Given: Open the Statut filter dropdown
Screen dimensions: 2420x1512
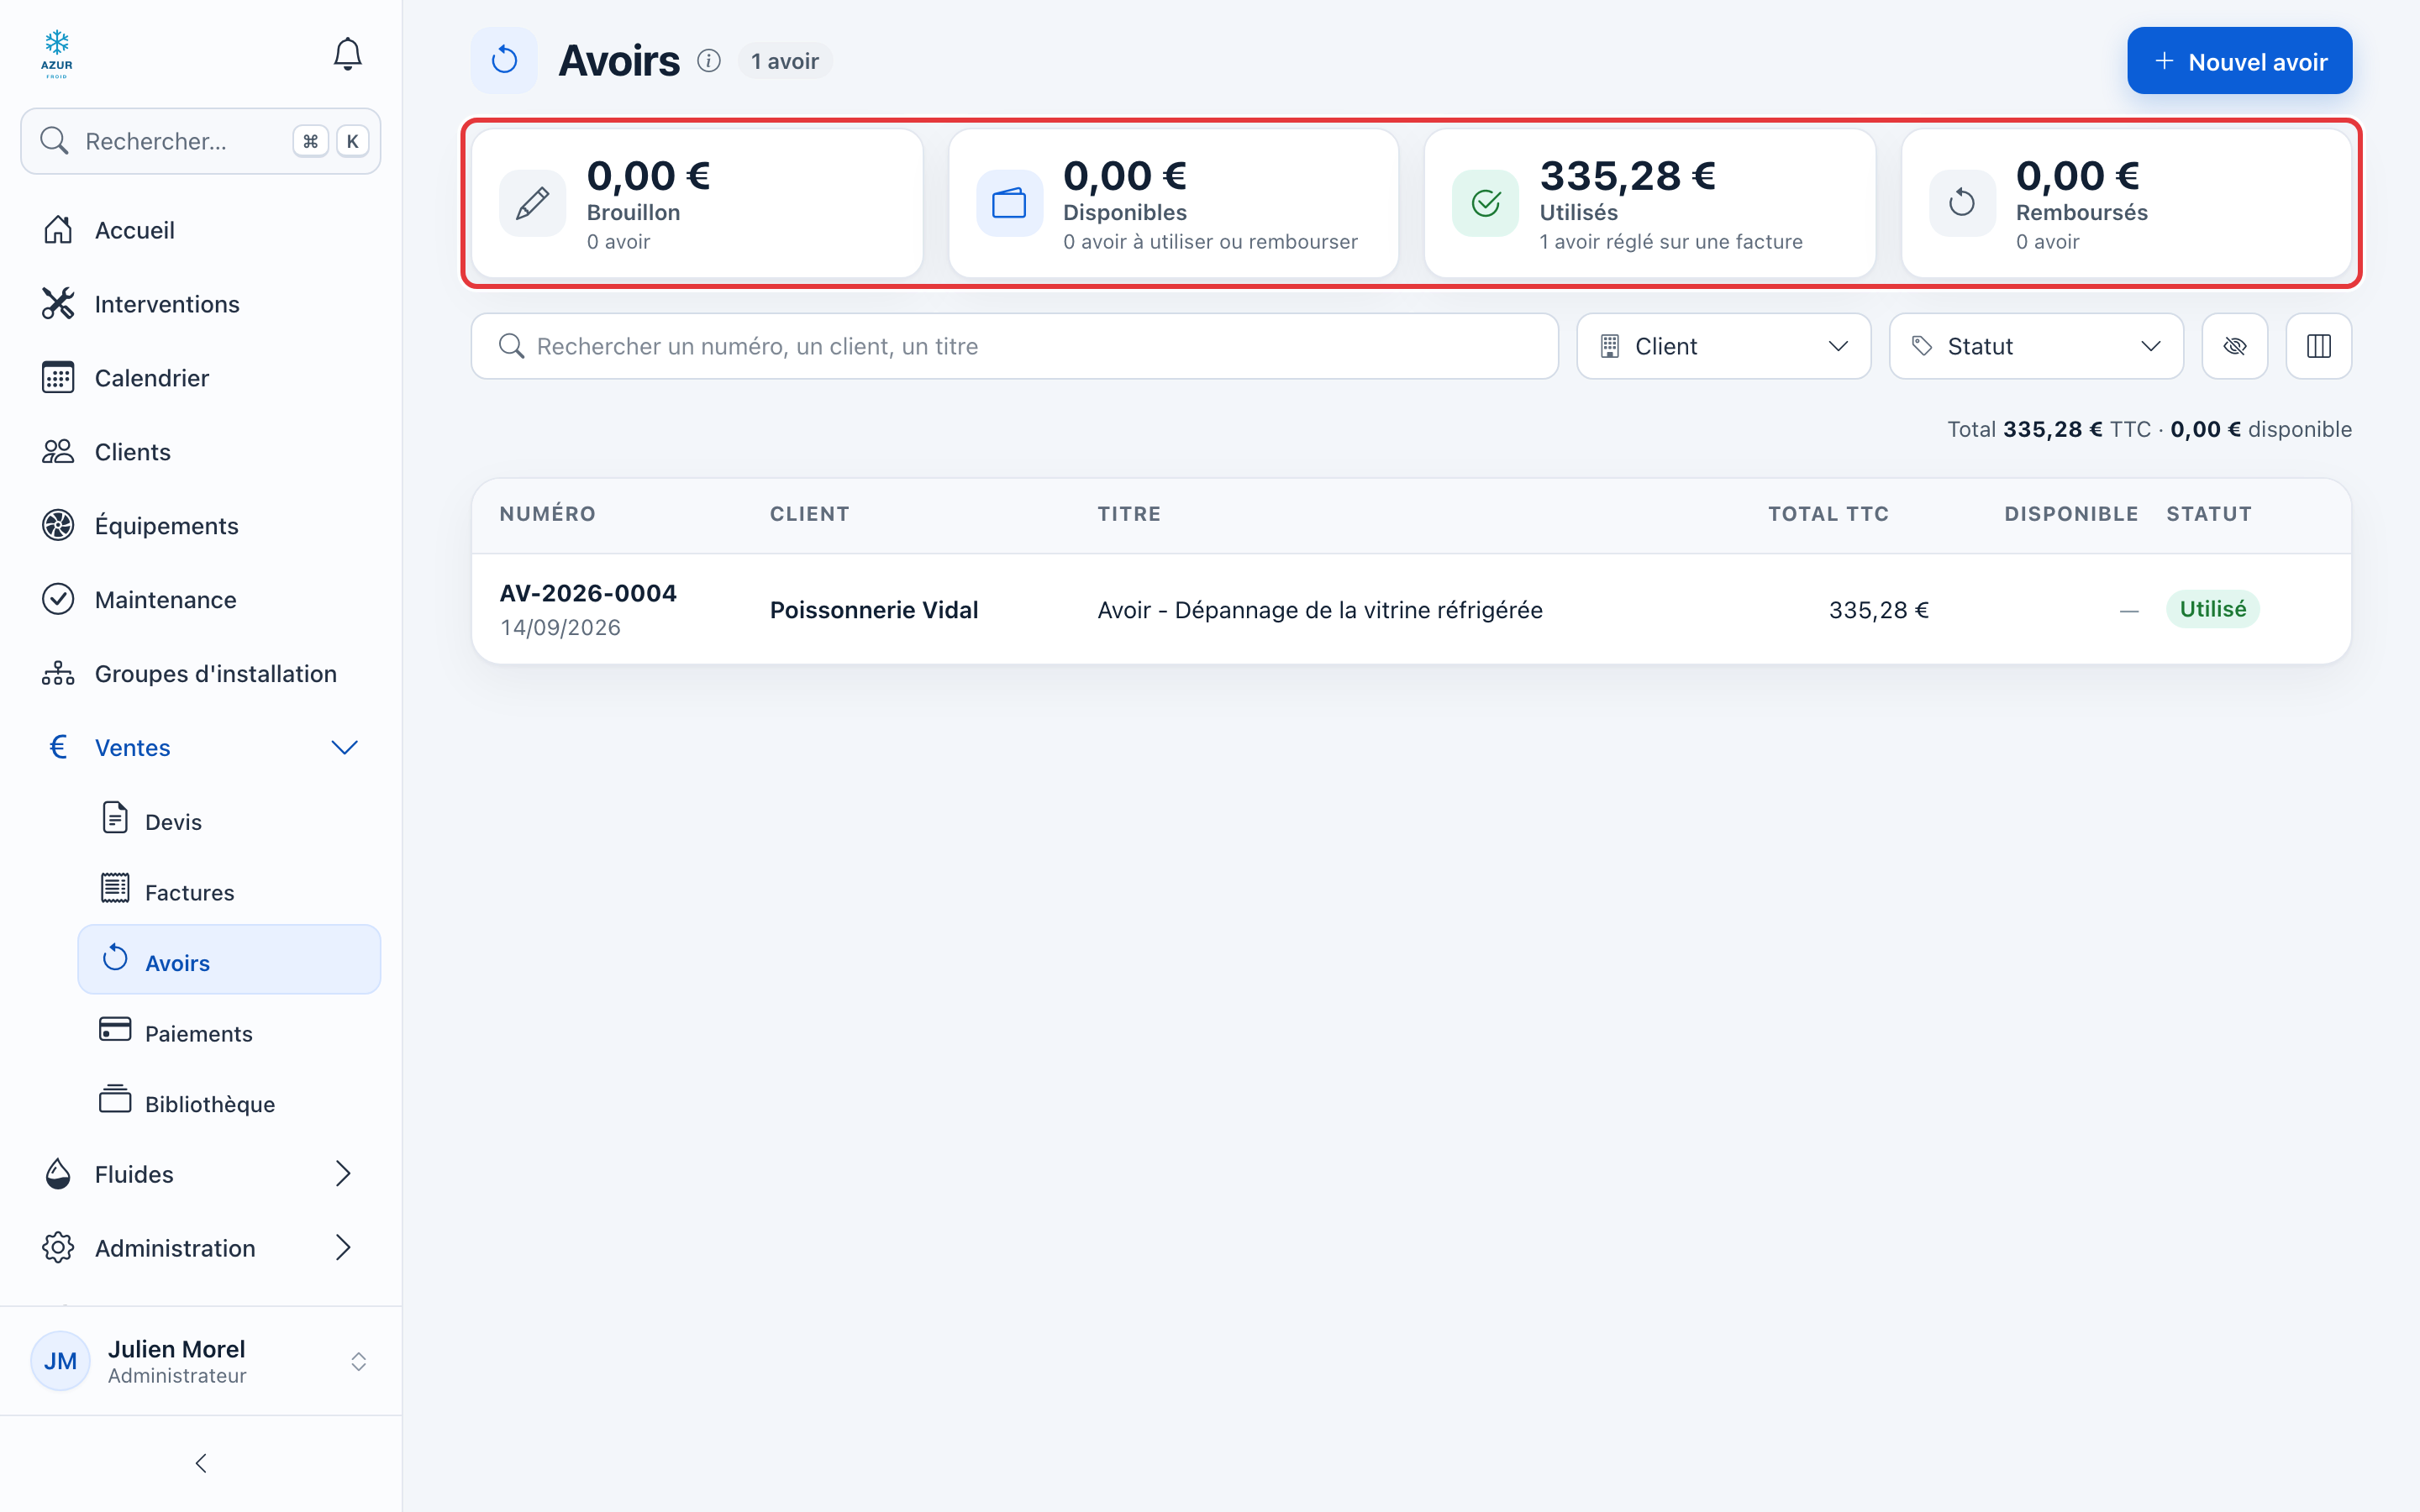Looking at the screenshot, I should (2036, 346).
